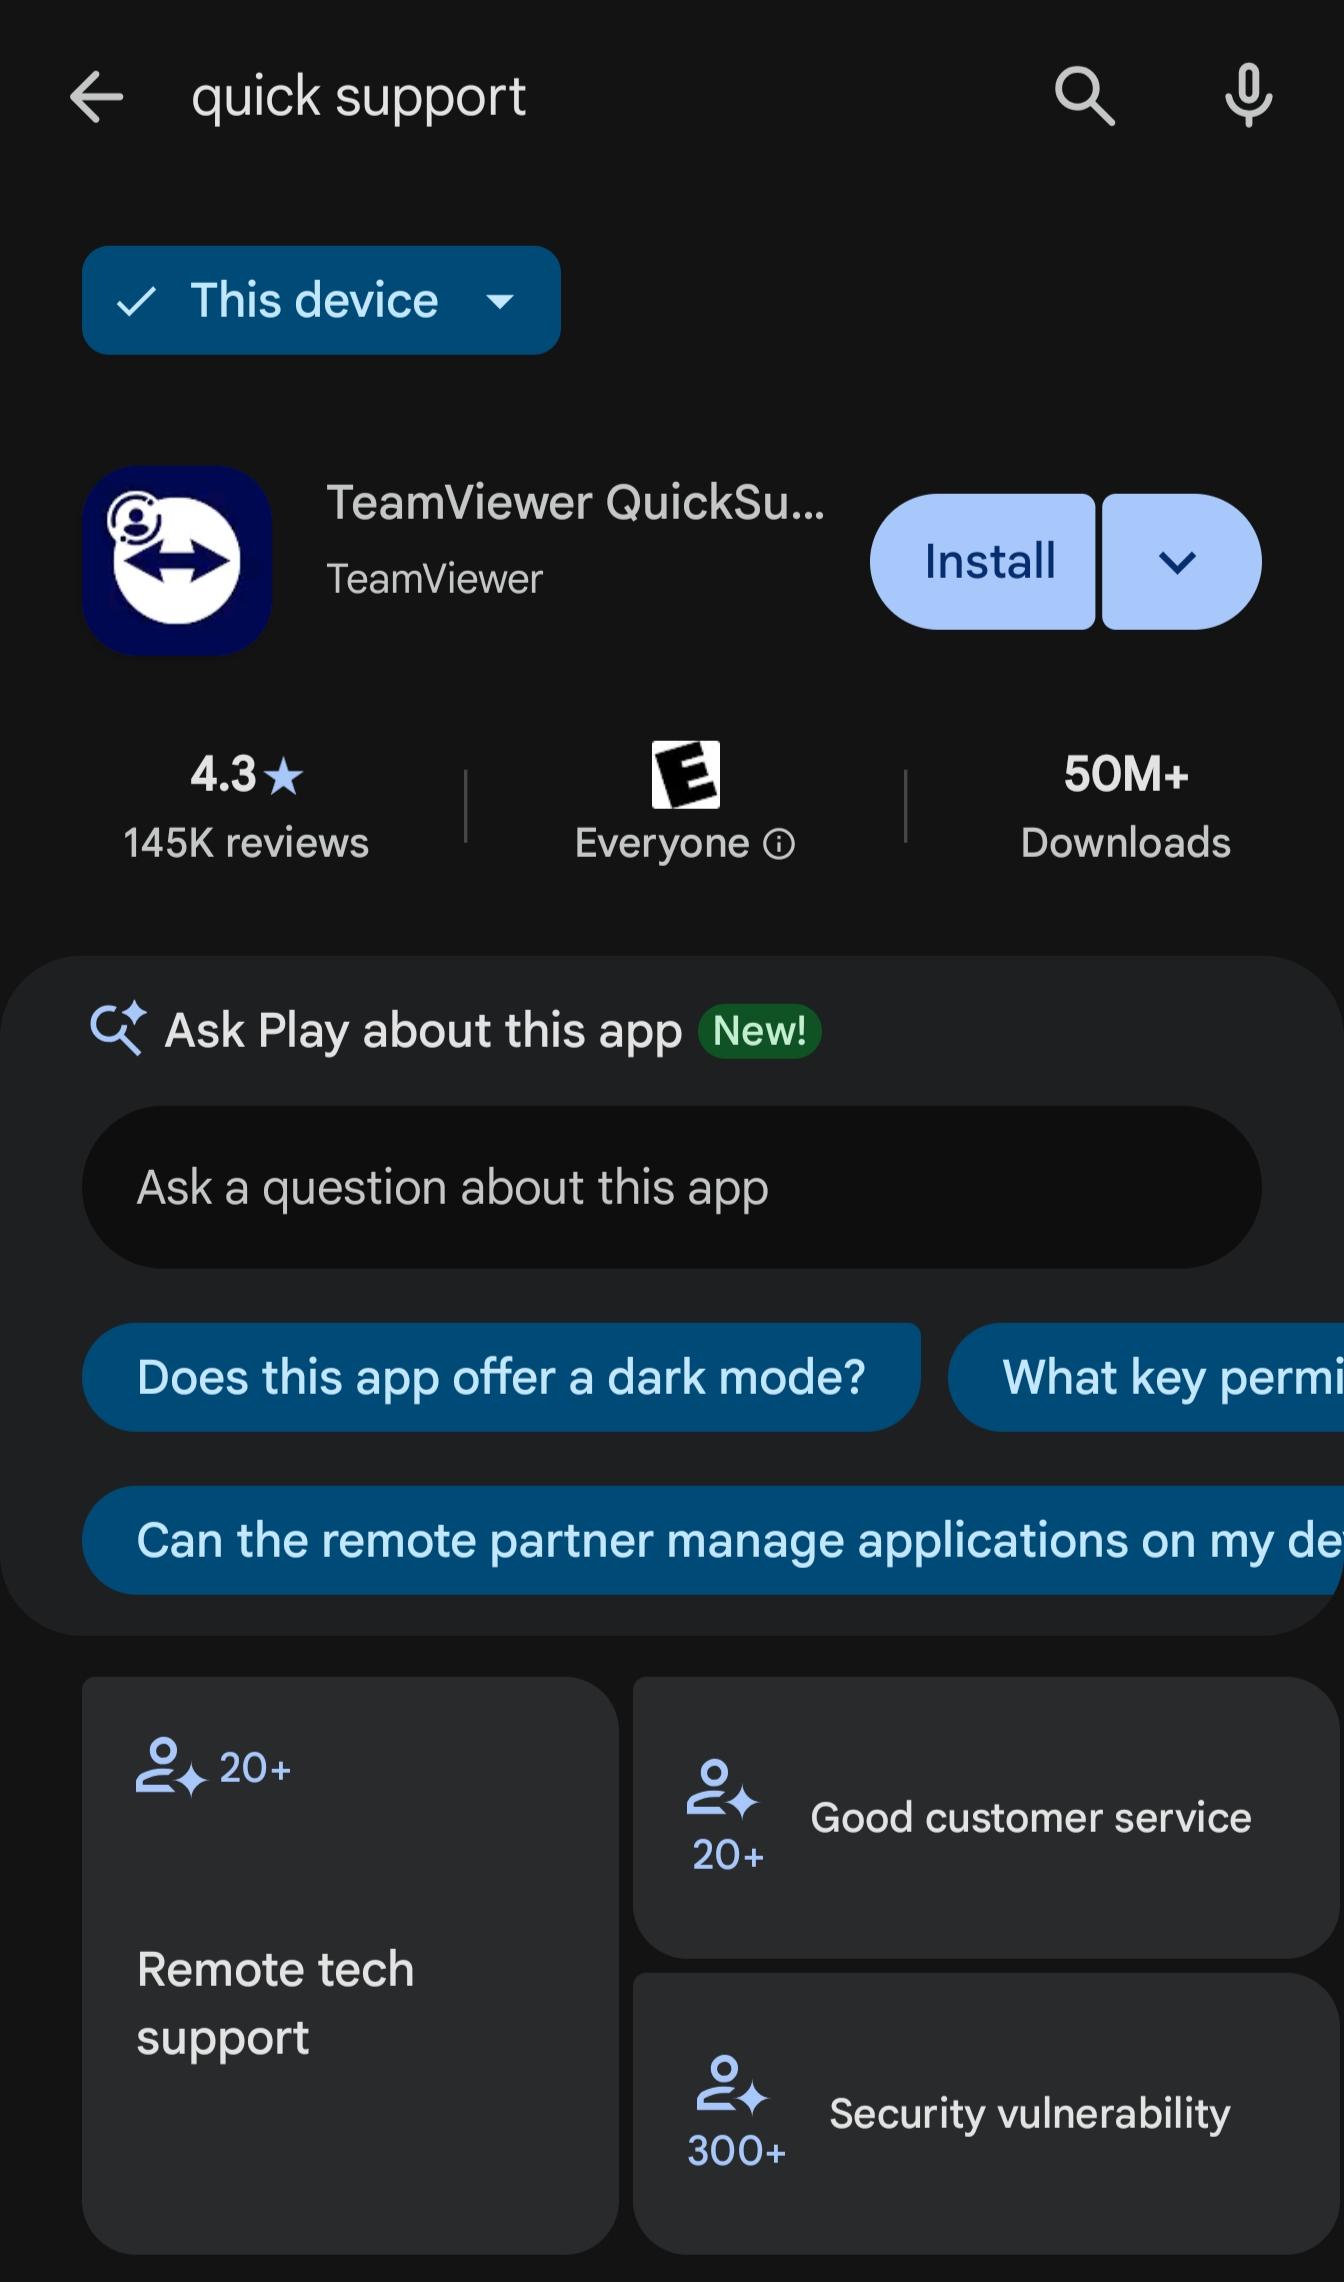Toggle the This device filter chip
Image resolution: width=1344 pixels, height=2282 pixels.
(x=321, y=300)
